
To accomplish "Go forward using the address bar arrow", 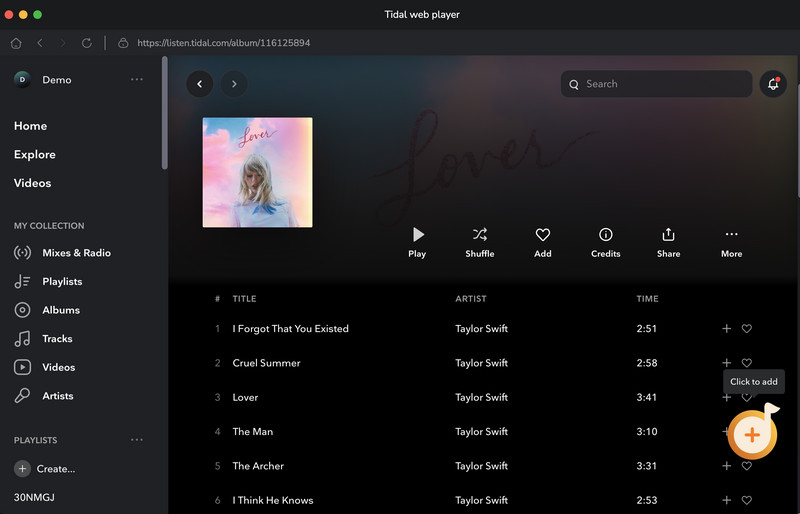I will click(x=63, y=43).
